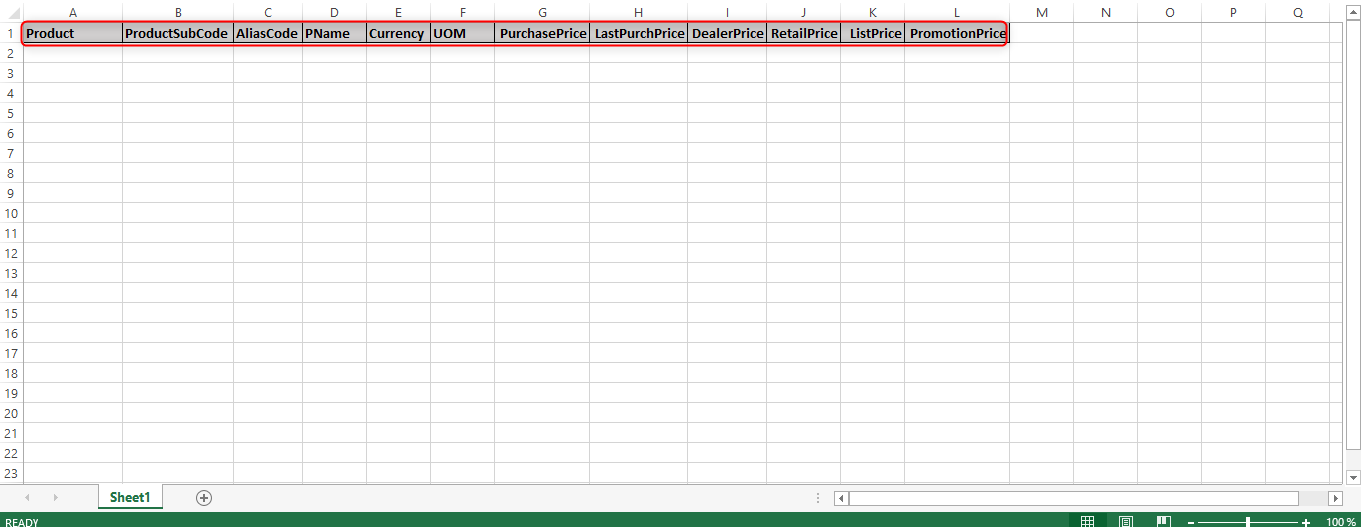
Task: Select the PromotionPrice header cell
Action: coord(957,33)
